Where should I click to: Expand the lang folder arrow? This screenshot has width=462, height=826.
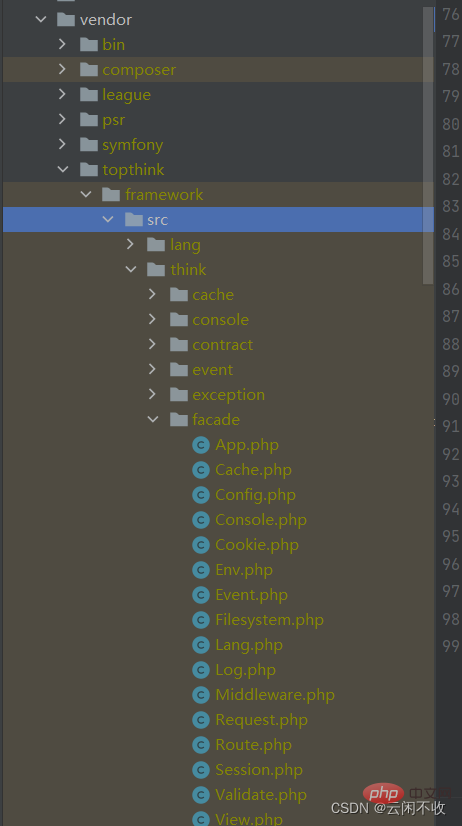(x=130, y=244)
